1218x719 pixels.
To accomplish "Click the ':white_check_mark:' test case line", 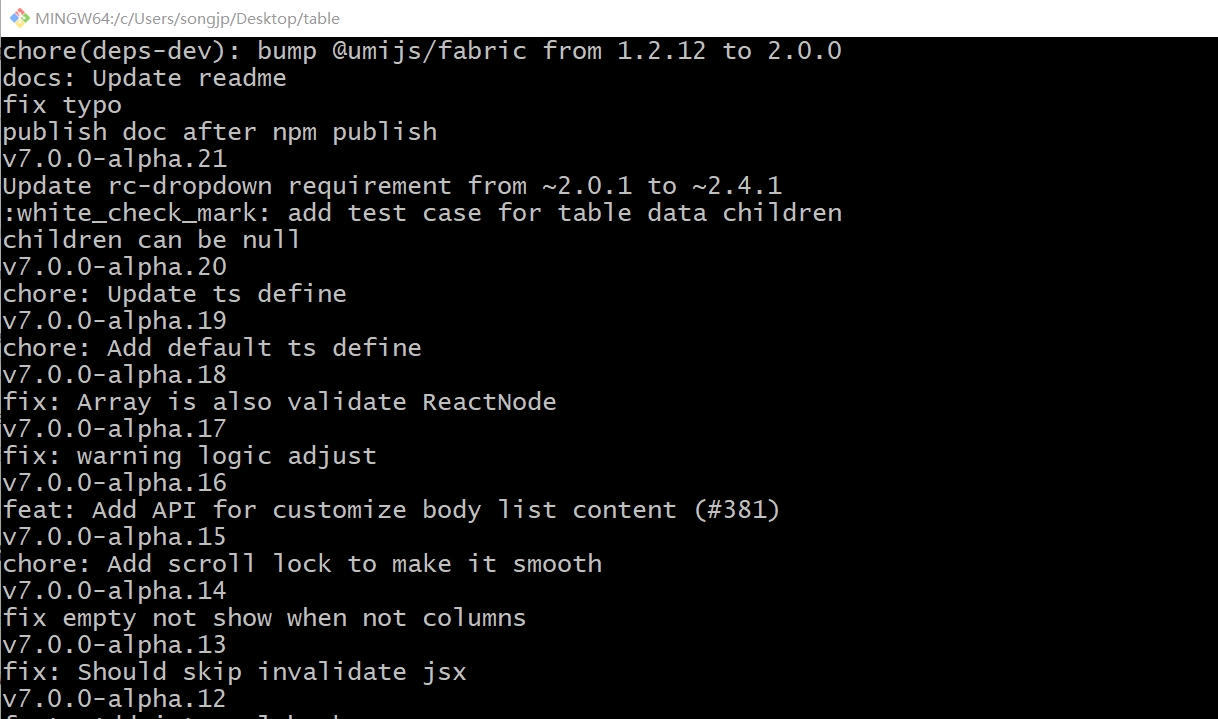I will click(x=421, y=213).
